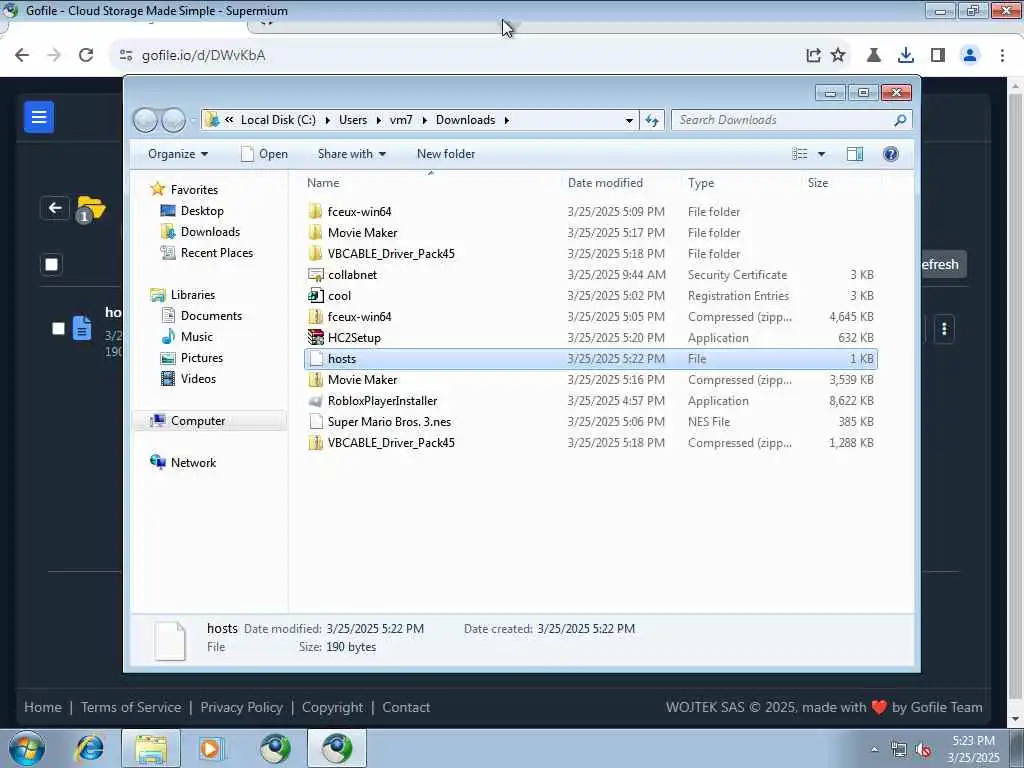The image size is (1024, 768).
Task: Open the Contact footer link
Action: 406,707
